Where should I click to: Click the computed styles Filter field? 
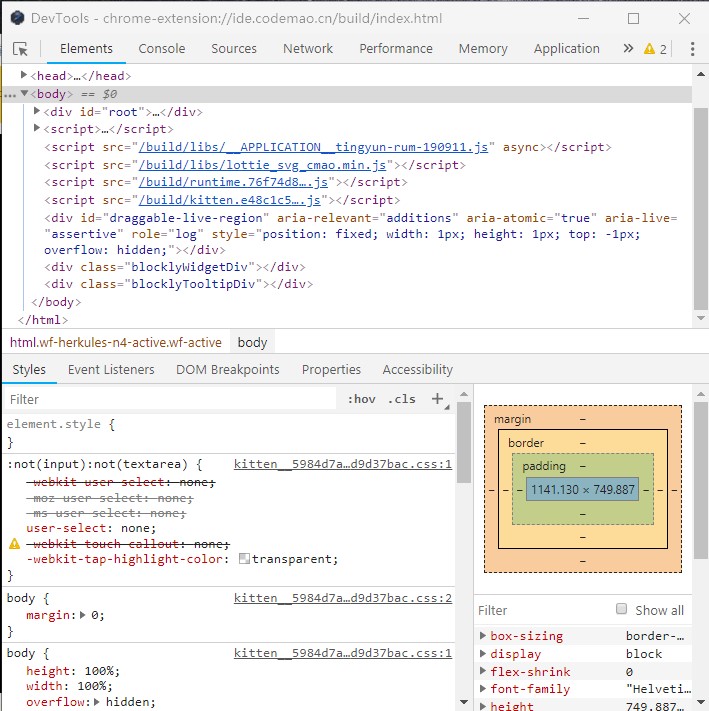click(x=544, y=610)
